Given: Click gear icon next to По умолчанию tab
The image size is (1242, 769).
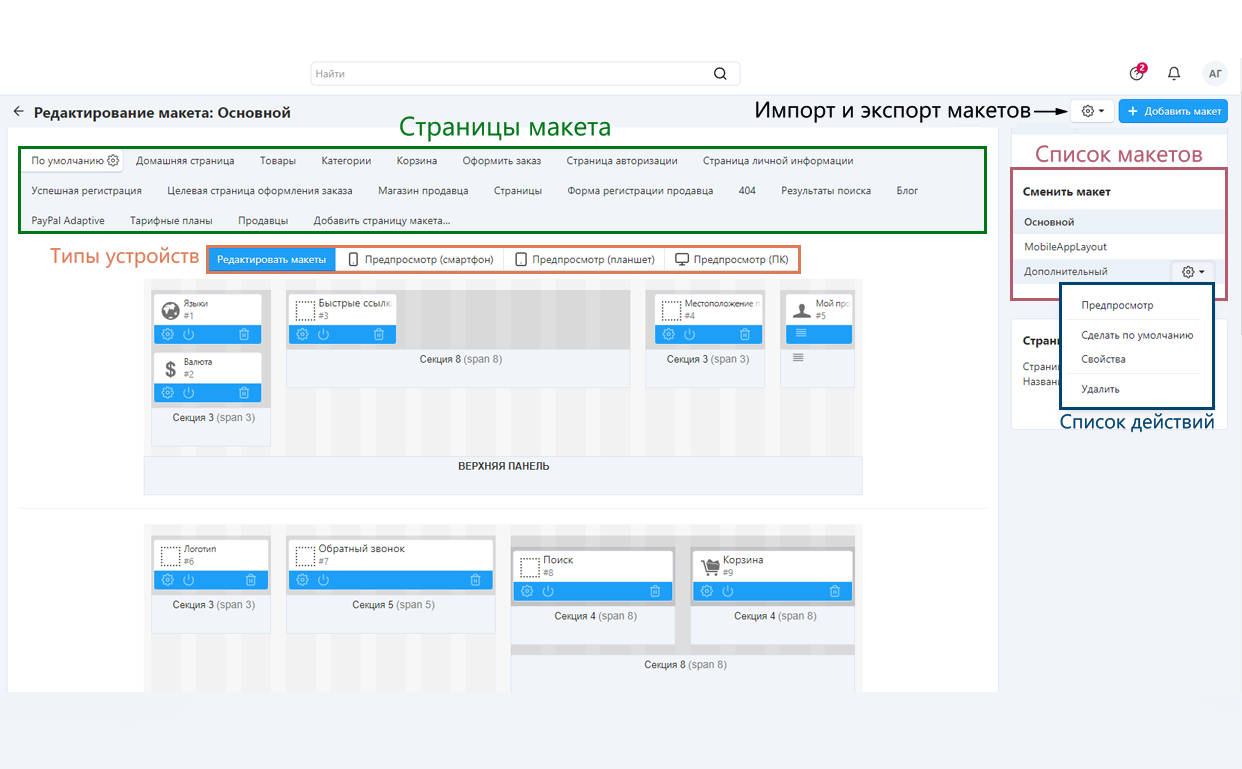Looking at the screenshot, I should [x=113, y=160].
